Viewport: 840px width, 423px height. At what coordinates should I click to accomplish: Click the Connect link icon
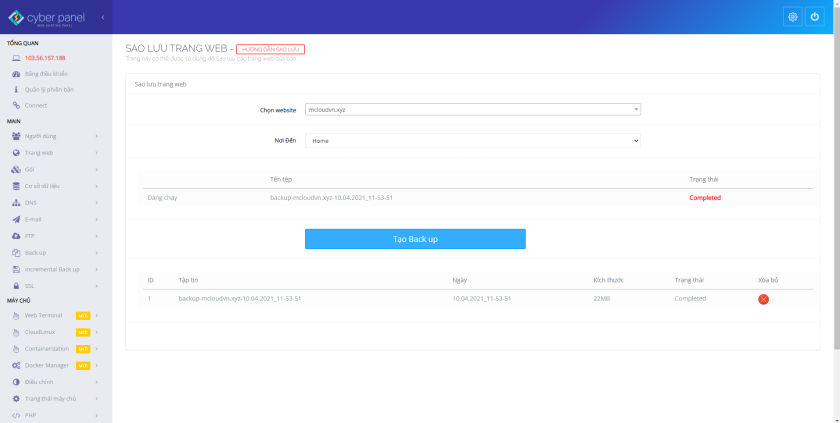click(x=16, y=105)
